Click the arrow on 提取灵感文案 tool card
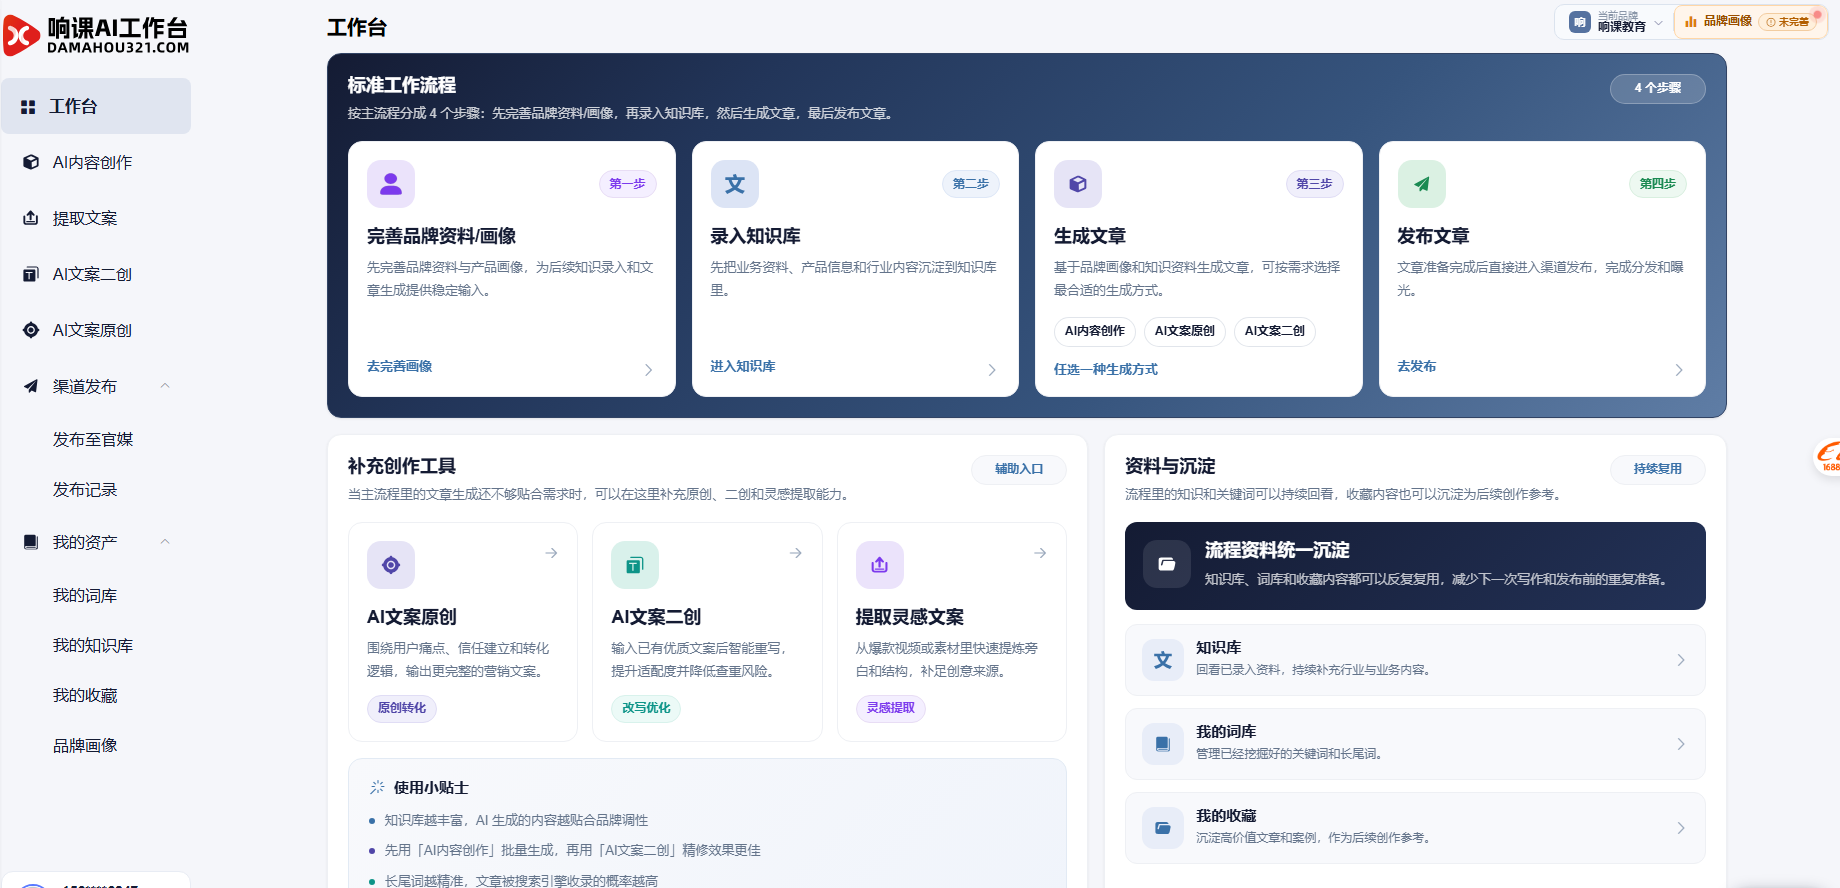The width and height of the screenshot is (1840, 888). click(1040, 553)
